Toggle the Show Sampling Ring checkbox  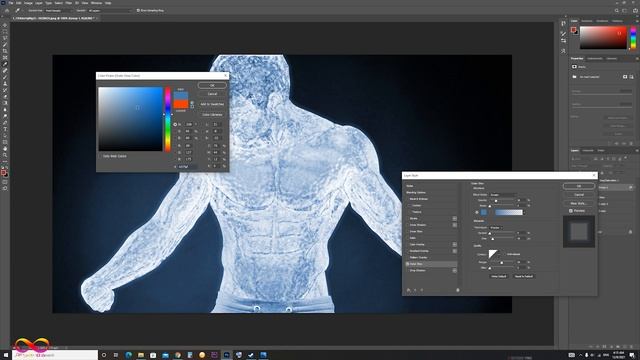pyautogui.click(x=138, y=11)
